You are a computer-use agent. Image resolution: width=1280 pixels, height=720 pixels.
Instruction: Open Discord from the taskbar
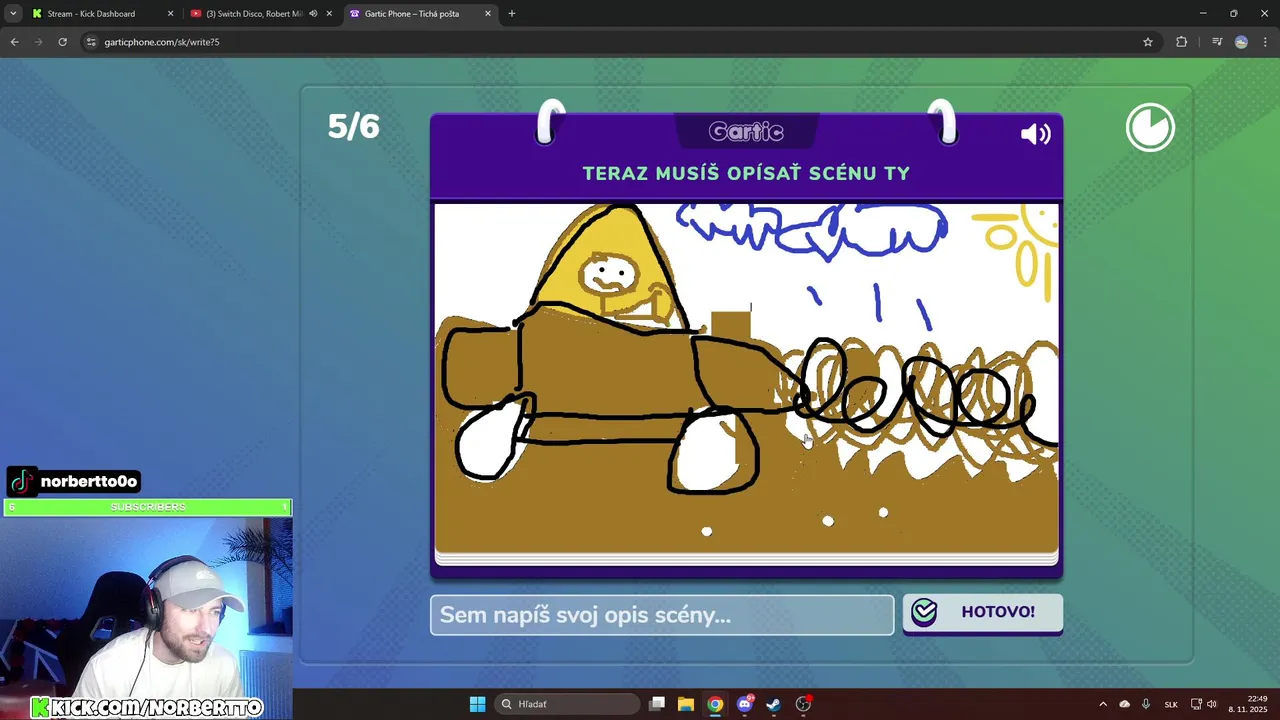tap(744, 704)
